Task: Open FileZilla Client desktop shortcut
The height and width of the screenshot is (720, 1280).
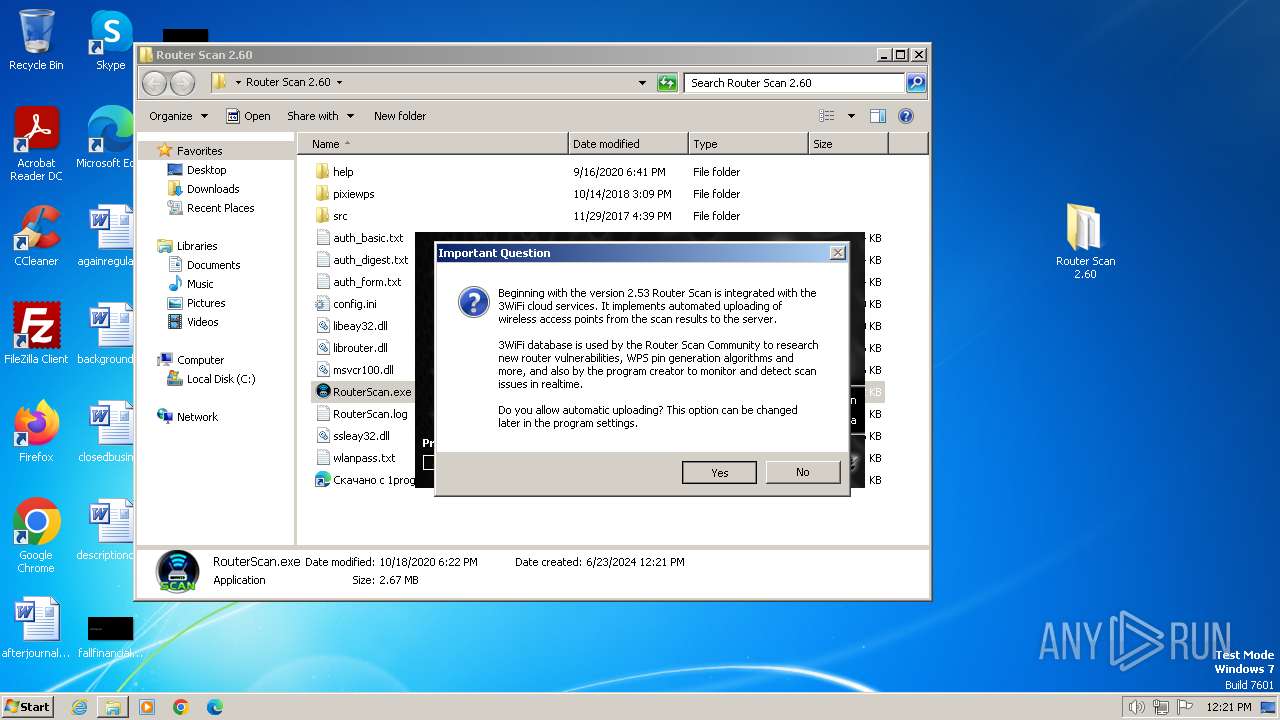Action: tap(36, 334)
